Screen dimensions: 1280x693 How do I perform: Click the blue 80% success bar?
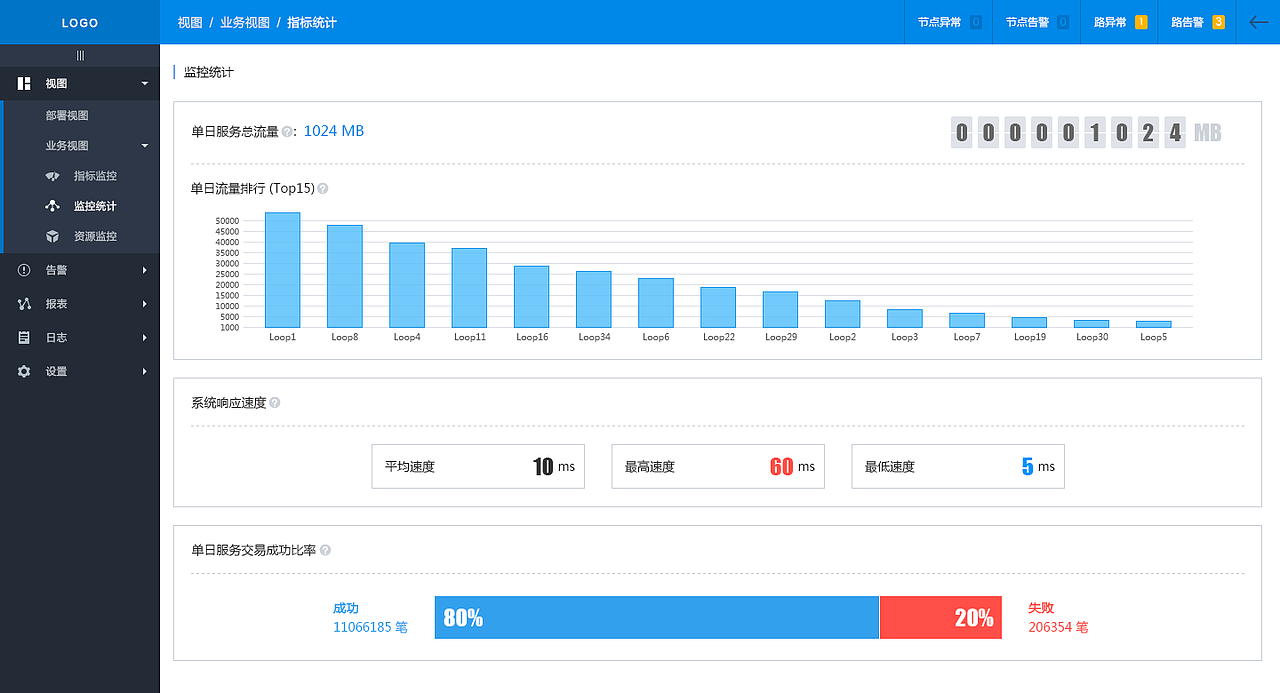657,618
